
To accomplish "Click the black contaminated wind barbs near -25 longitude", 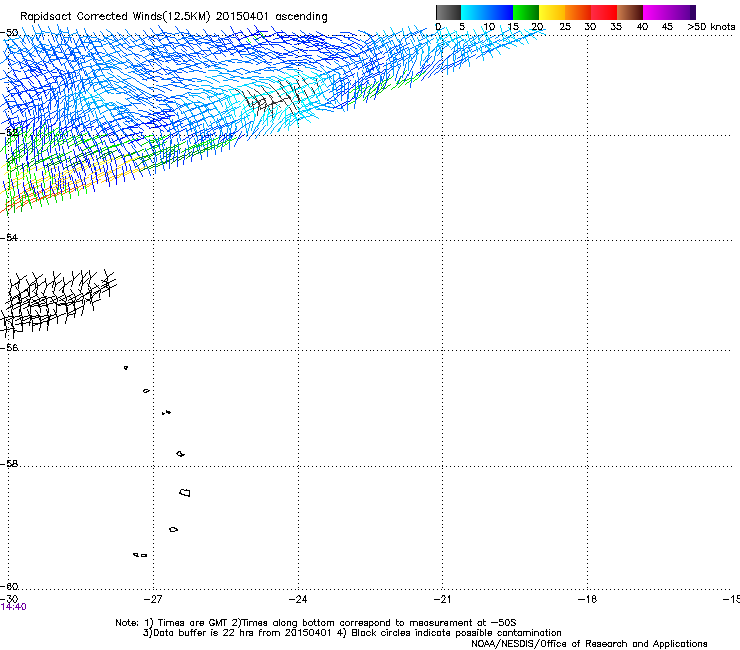I will 278,97.
